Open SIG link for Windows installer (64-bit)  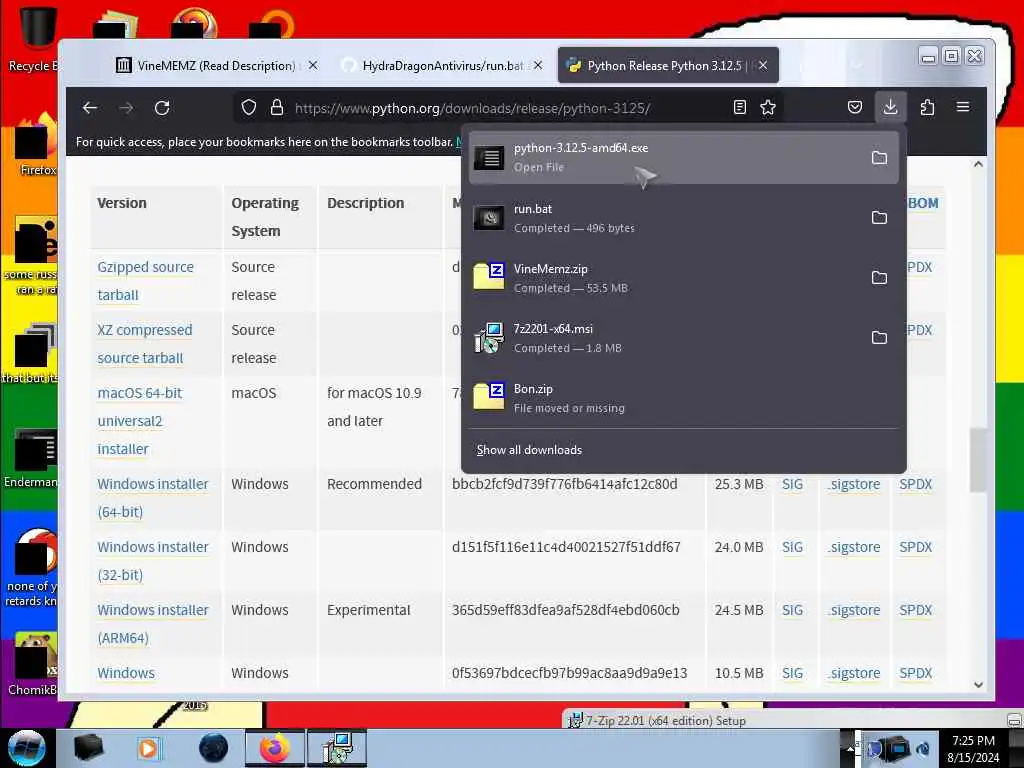[x=792, y=484]
